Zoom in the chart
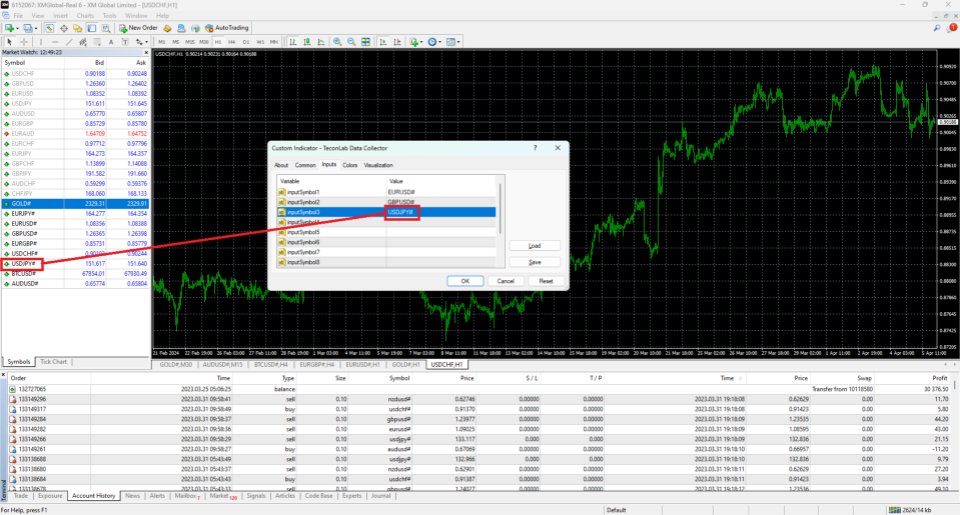This screenshot has height=515, width=960. tap(337, 42)
